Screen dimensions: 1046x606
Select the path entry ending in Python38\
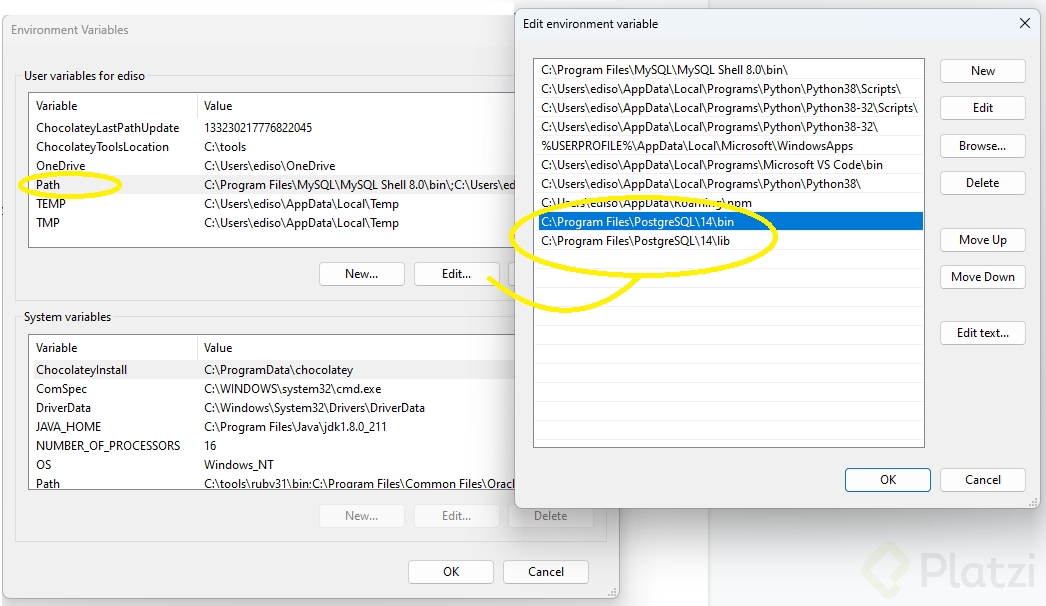(x=729, y=184)
